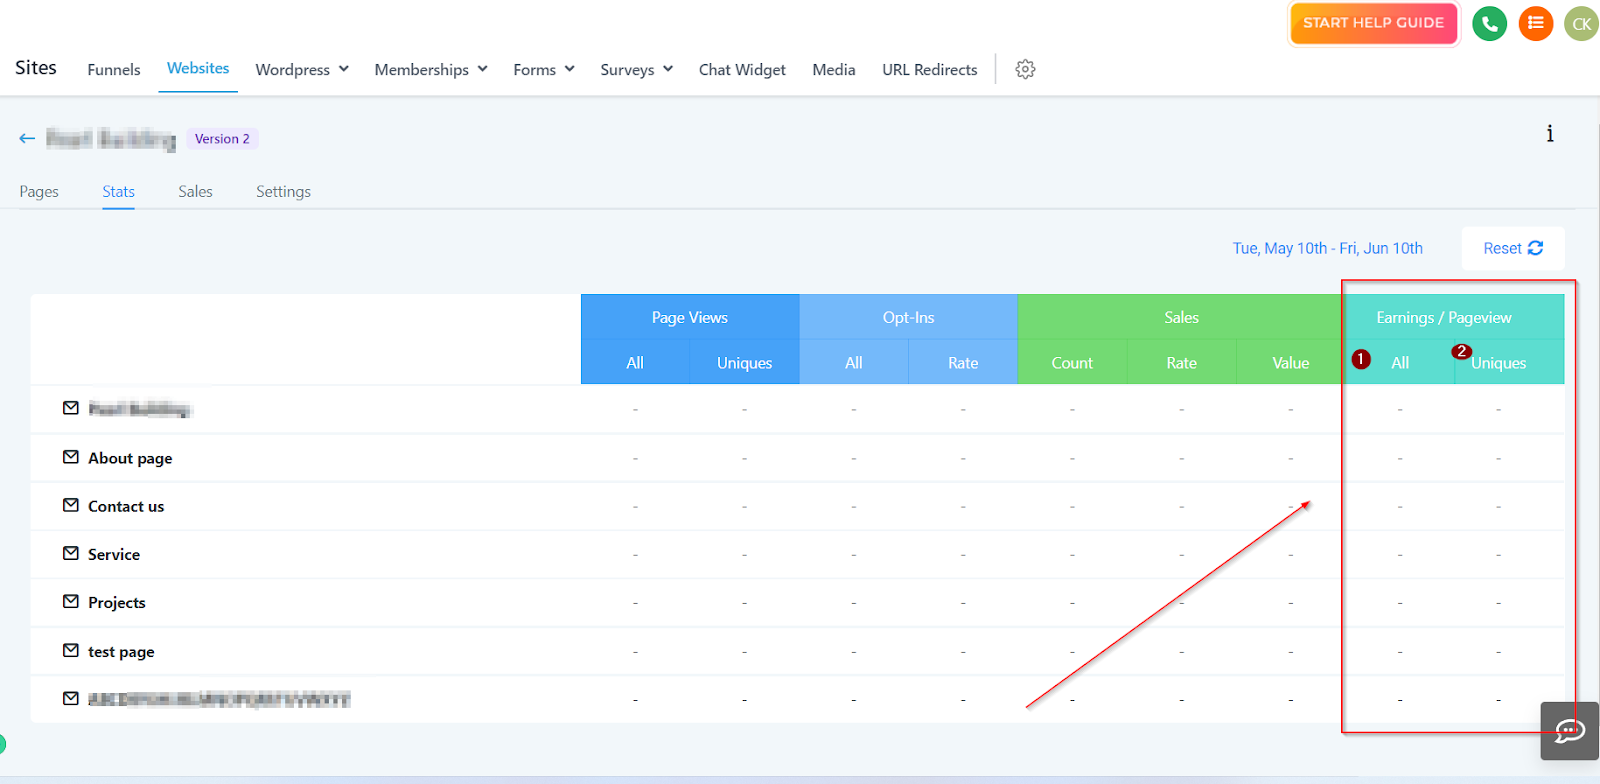The width and height of the screenshot is (1600, 784).
Task: Select the Projects page row
Action: [x=798, y=602]
